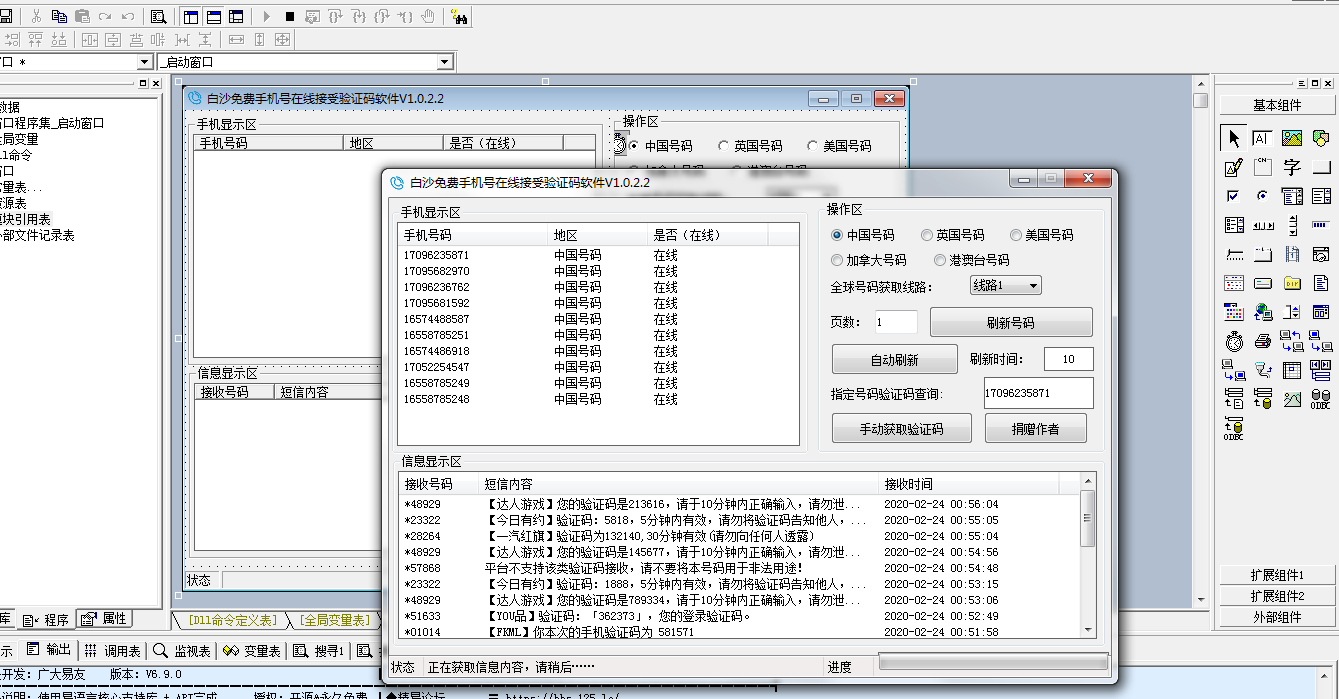This screenshot has width=1339, height=699.
Task: Pick the picture box component icon
Action: point(1292,138)
